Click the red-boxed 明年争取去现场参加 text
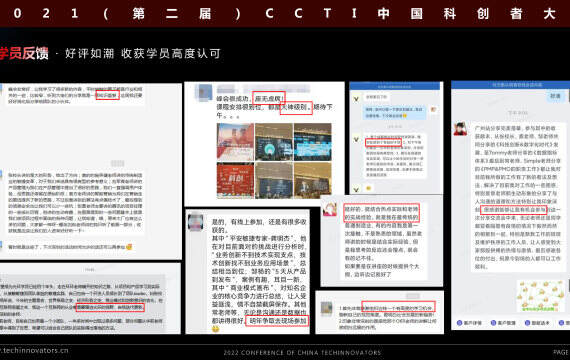The height and width of the screenshot is (360, 570). (277, 321)
